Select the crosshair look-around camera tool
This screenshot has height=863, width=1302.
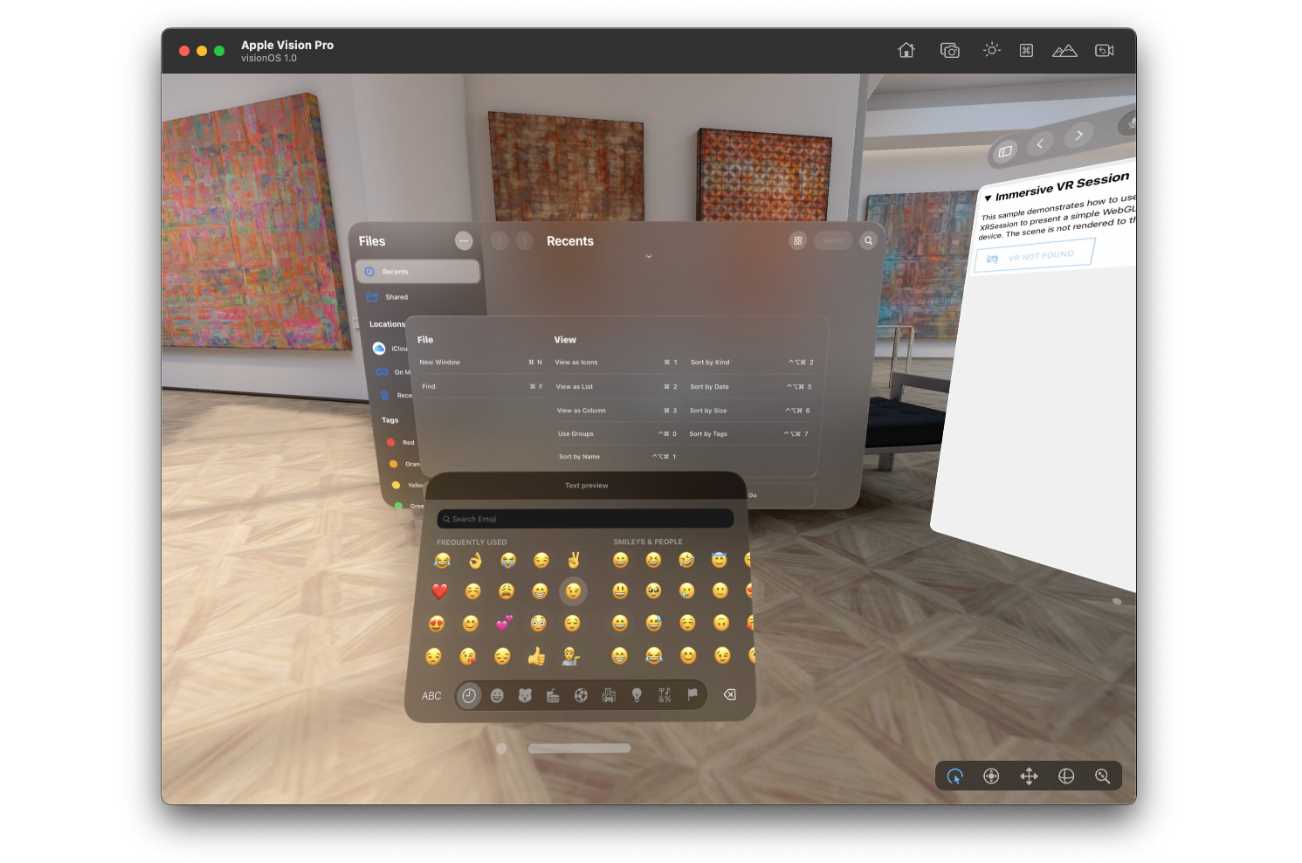[x=991, y=776]
